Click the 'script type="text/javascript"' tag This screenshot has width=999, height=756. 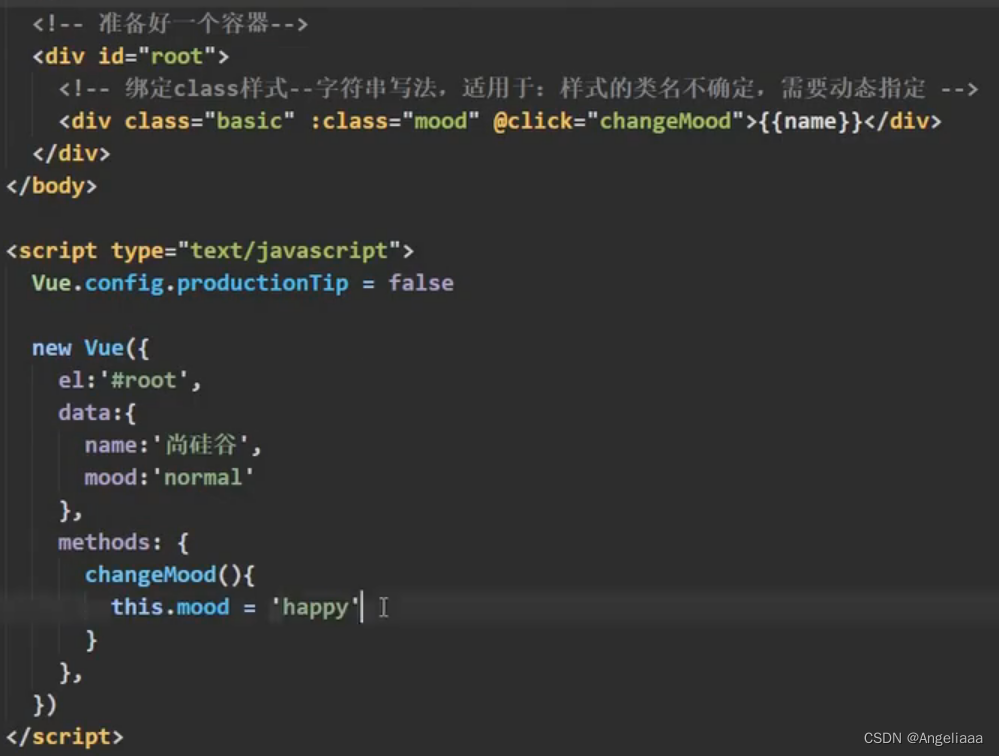click(x=210, y=251)
